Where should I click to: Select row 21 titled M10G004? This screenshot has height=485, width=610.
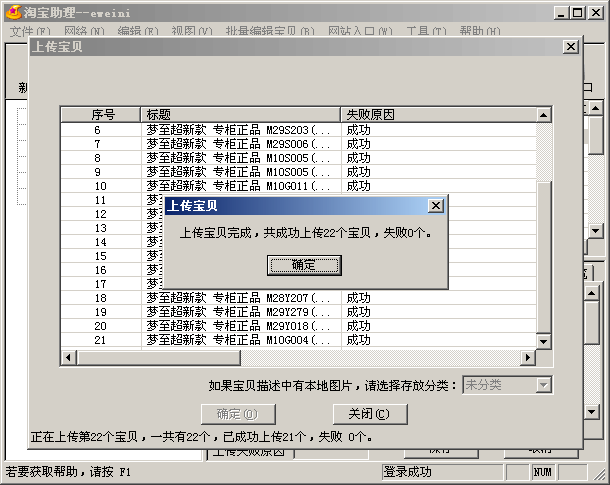(298, 340)
